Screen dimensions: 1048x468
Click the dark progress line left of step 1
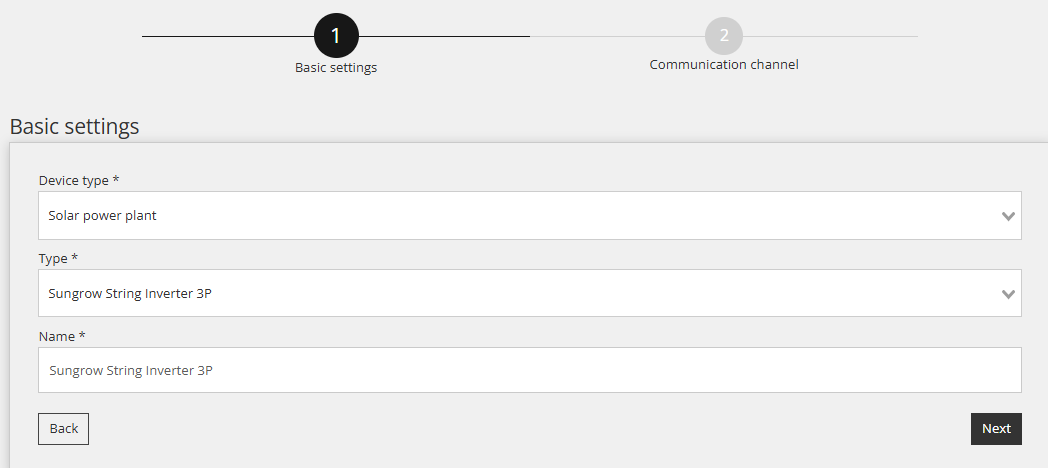228,36
